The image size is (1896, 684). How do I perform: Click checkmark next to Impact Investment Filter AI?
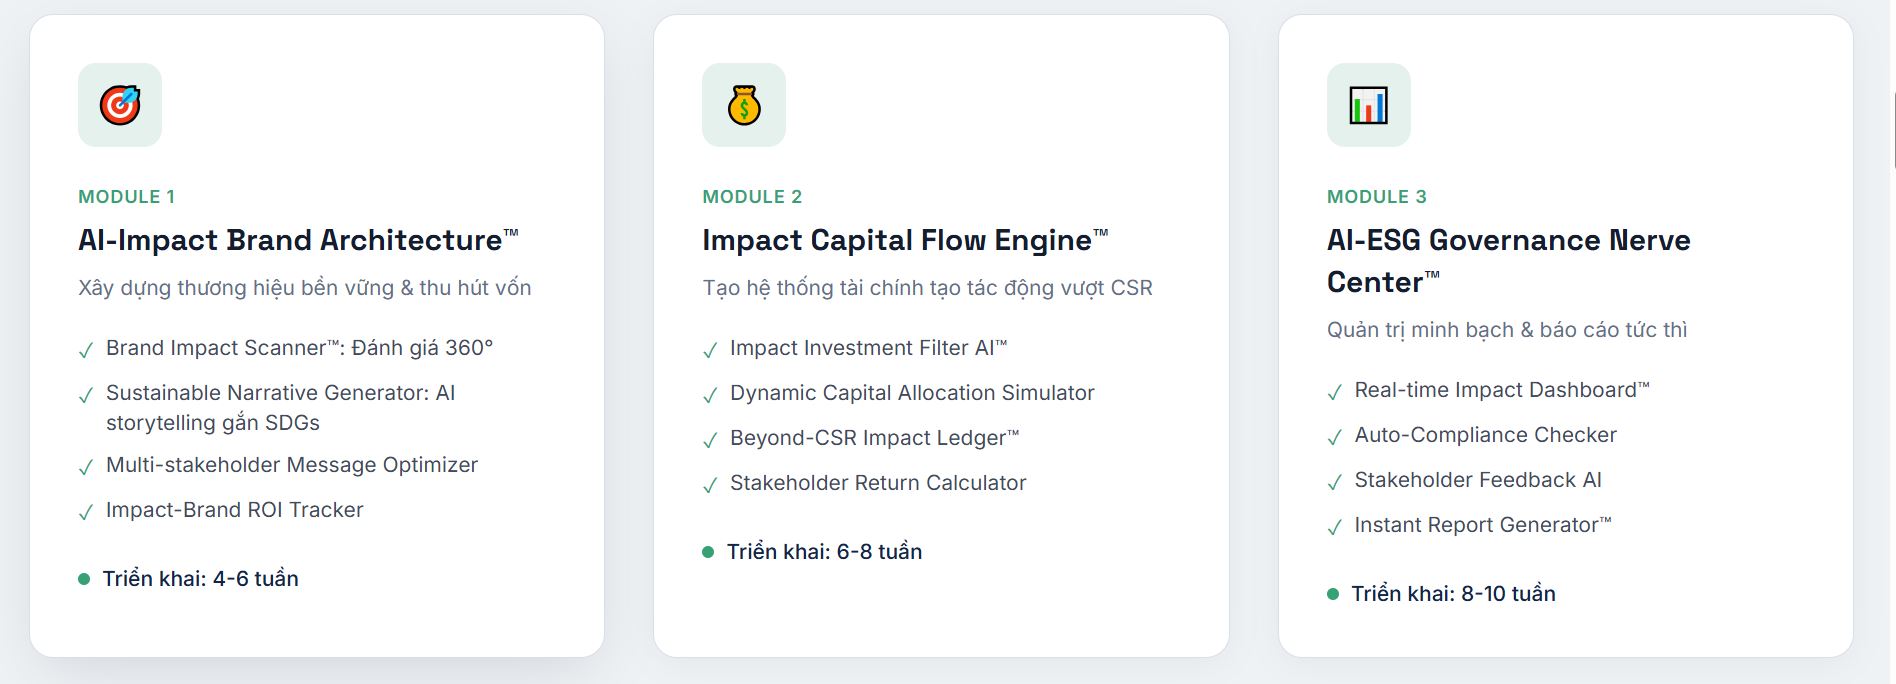pos(710,350)
